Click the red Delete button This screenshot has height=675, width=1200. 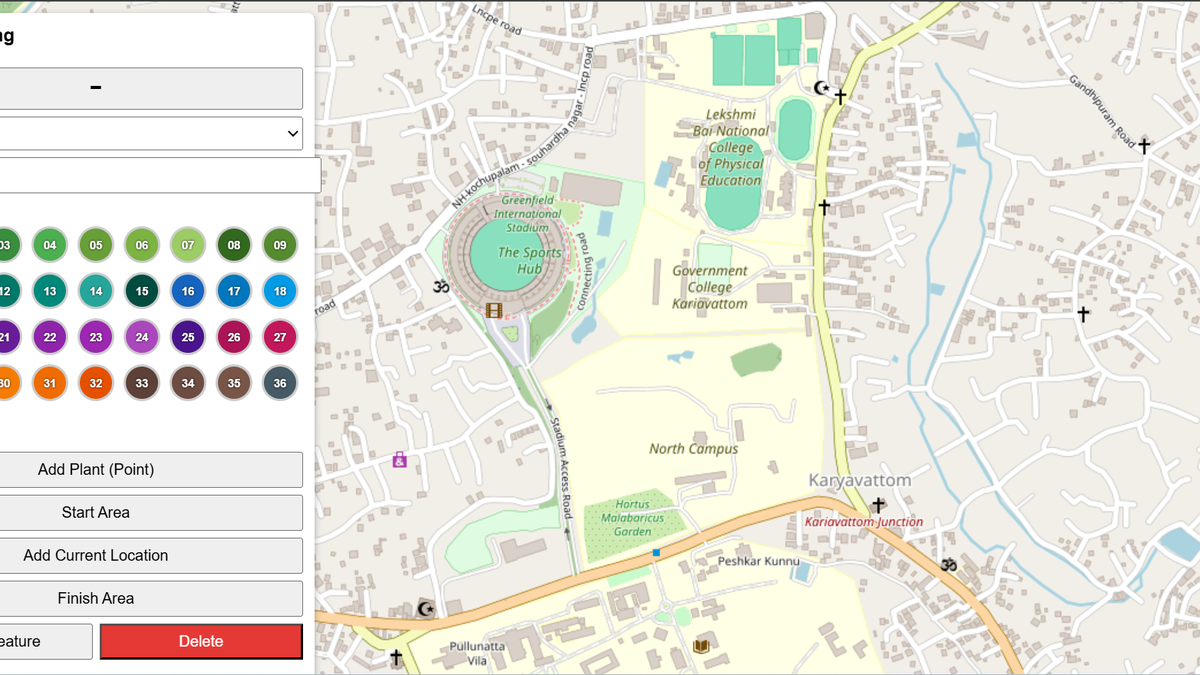click(x=201, y=641)
